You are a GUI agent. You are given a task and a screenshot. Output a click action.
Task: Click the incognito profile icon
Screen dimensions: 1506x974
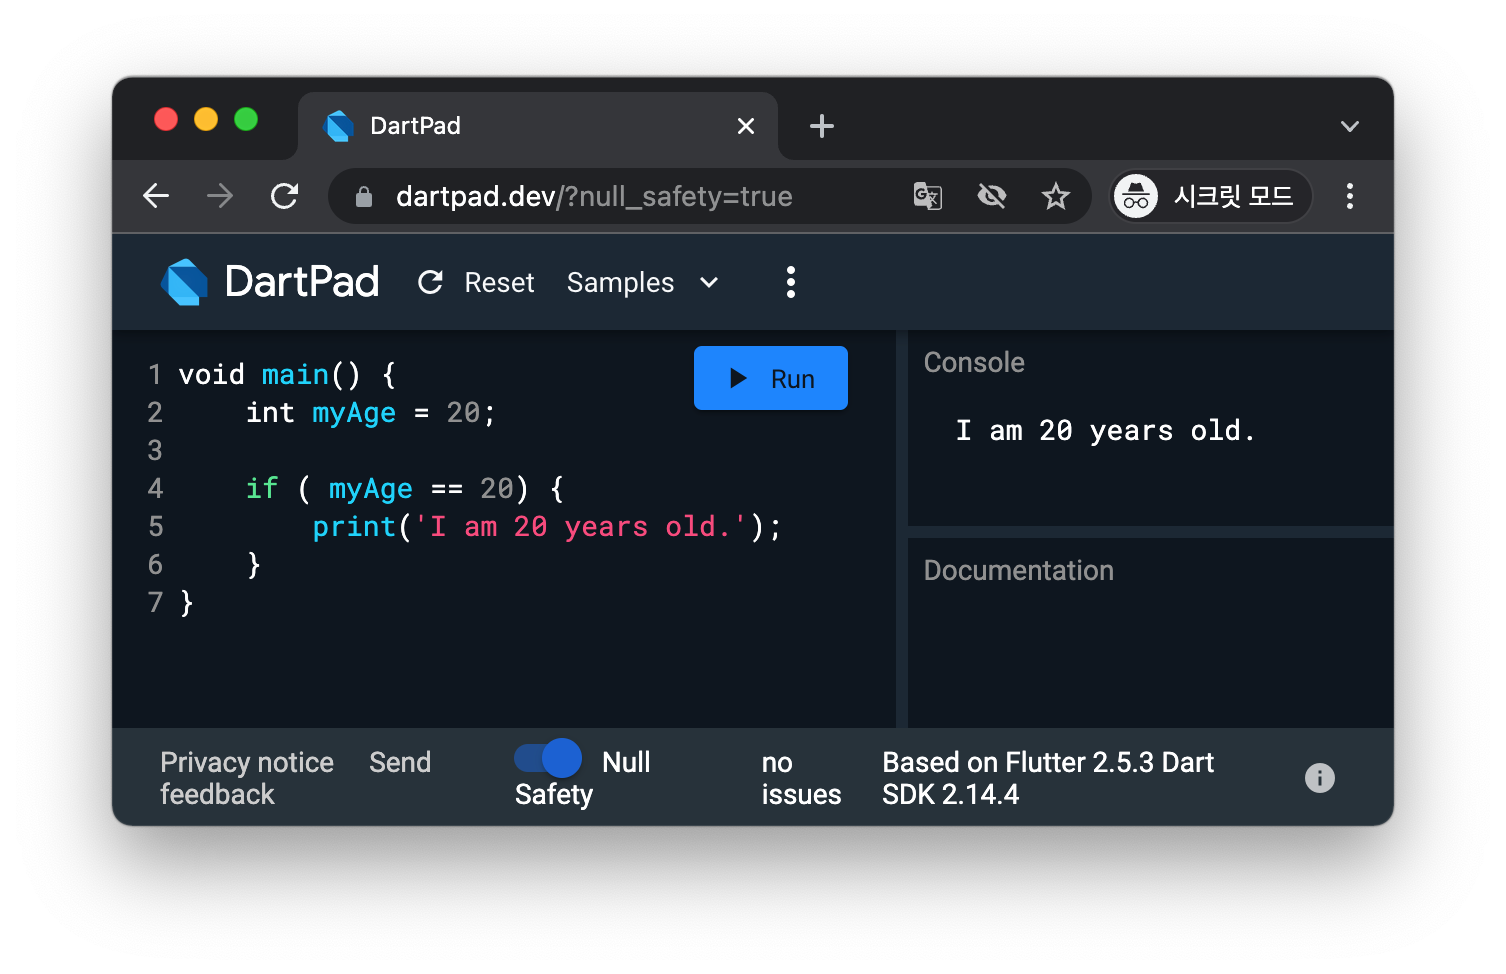[1136, 196]
